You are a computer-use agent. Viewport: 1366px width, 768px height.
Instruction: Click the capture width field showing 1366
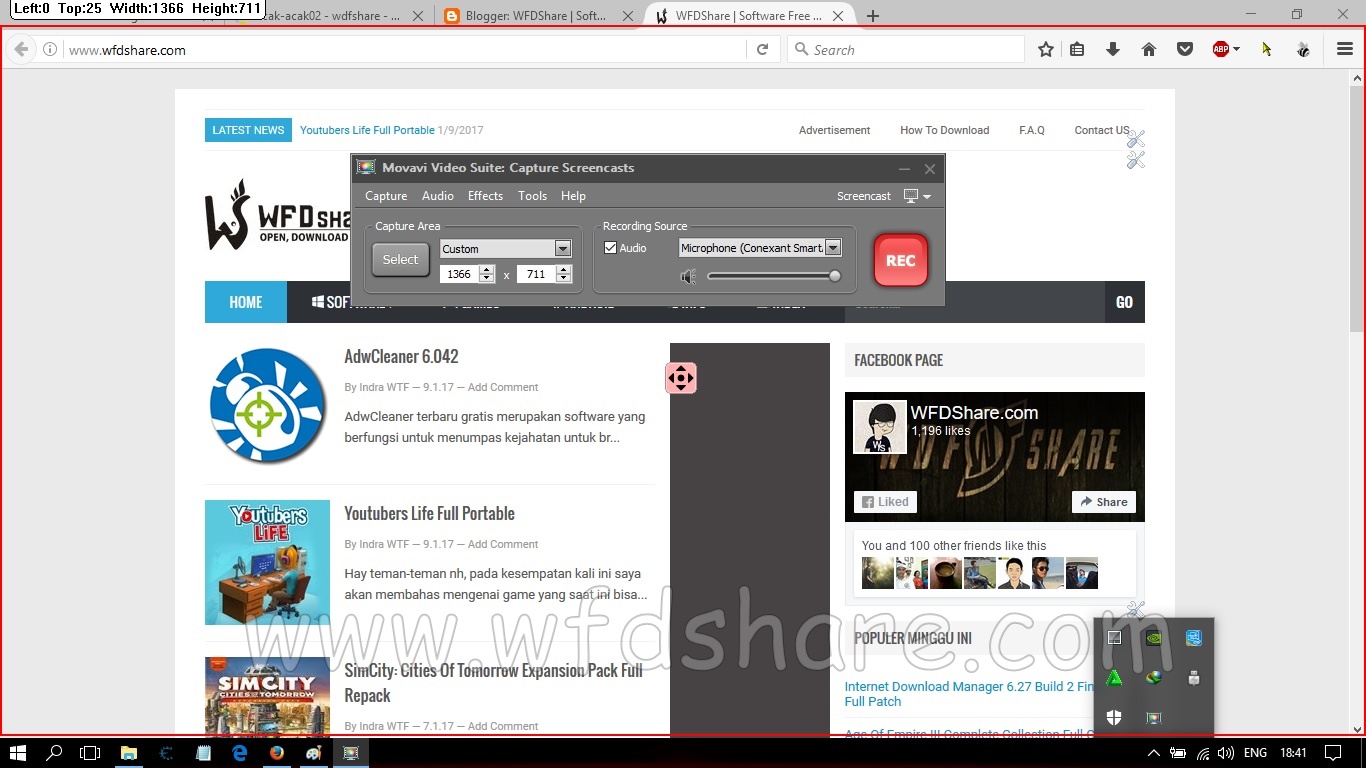[459, 274]
